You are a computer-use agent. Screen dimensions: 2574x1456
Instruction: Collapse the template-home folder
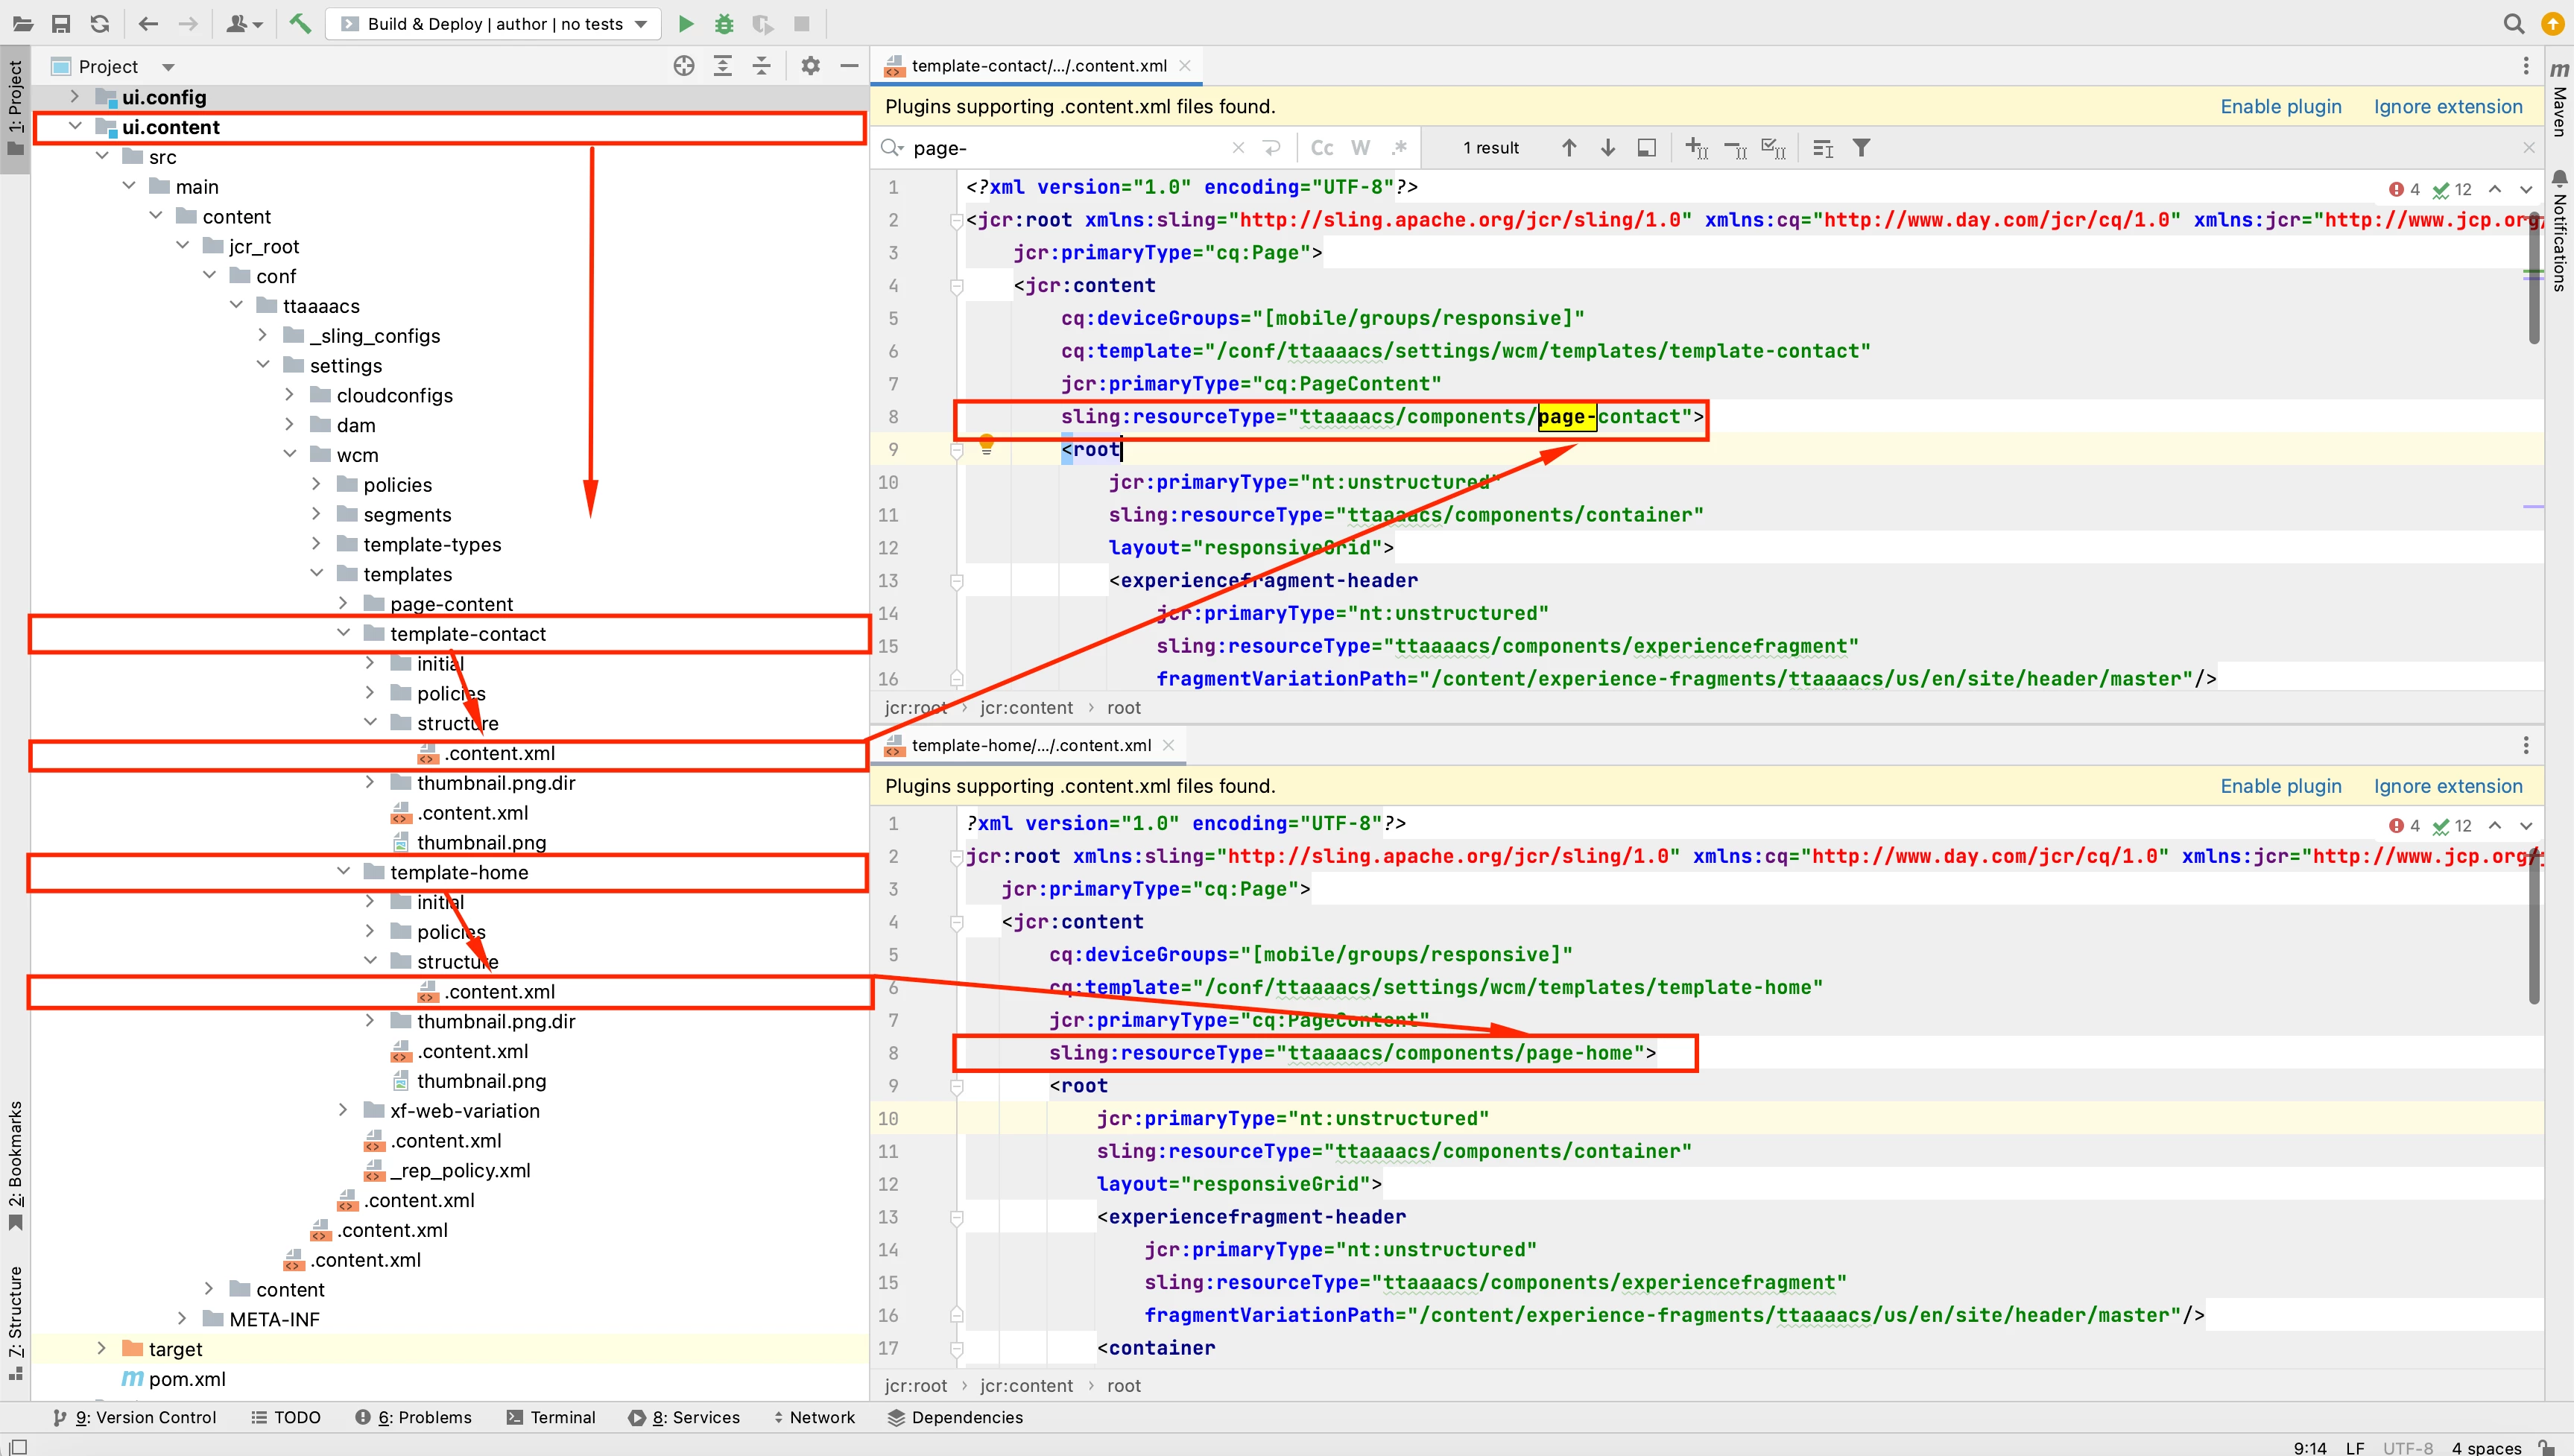pyautogui.click(x=343, y=871)
